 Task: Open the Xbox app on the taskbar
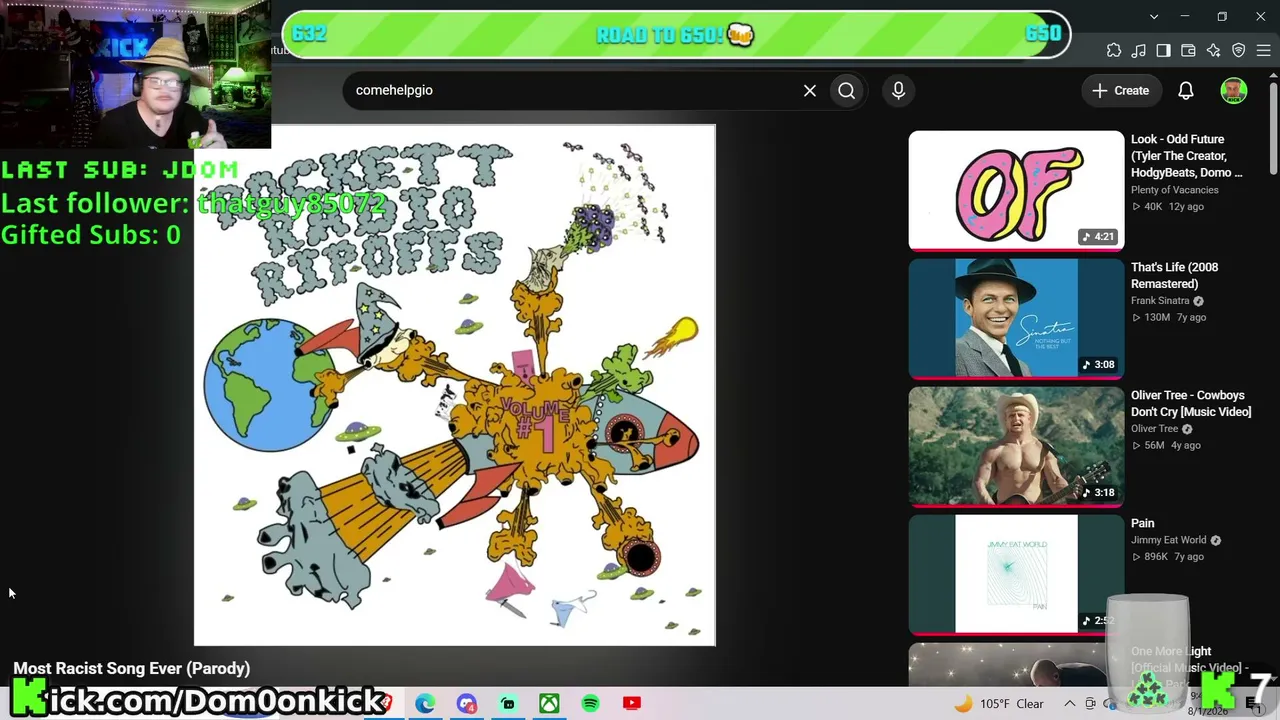point(549,704)
